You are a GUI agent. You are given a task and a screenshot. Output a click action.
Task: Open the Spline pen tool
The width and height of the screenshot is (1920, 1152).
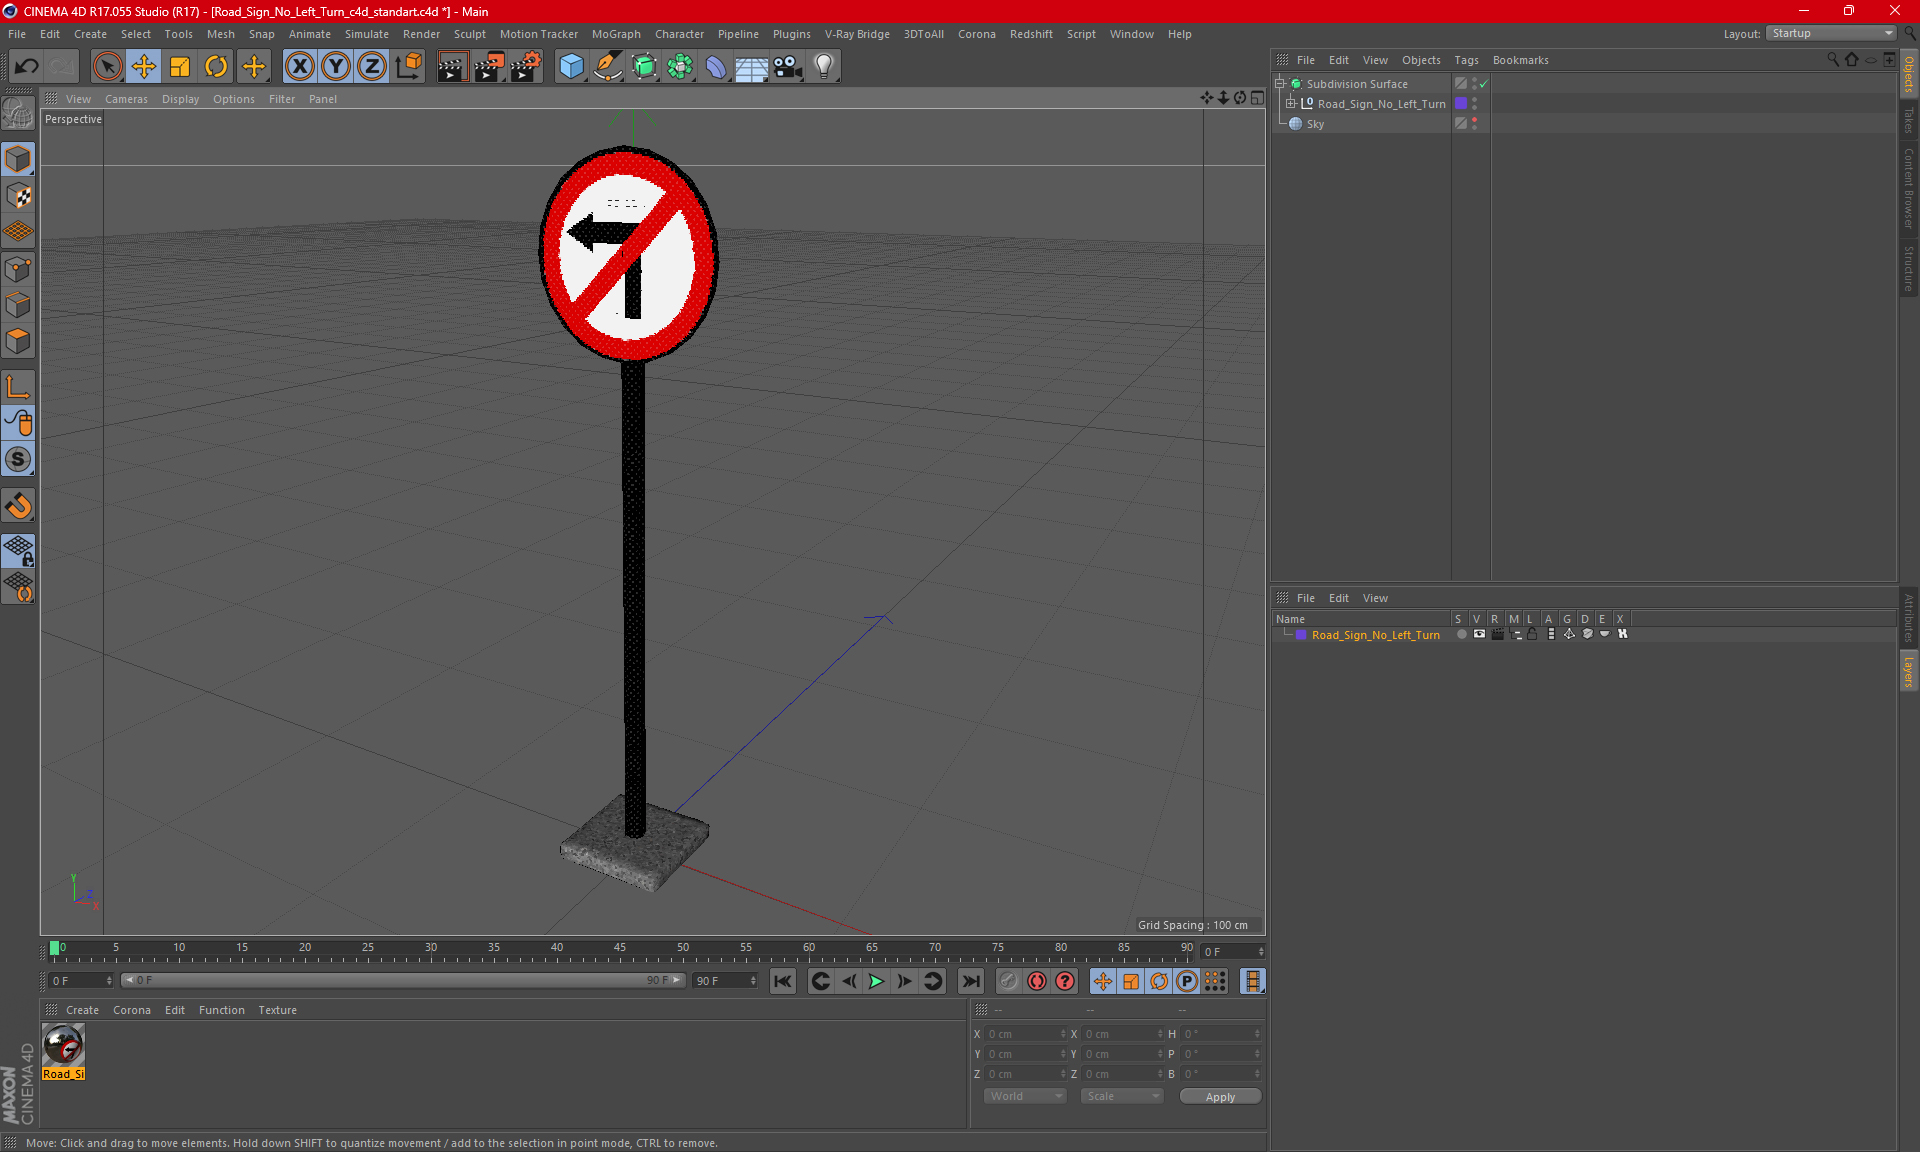[x=608, y=67]
